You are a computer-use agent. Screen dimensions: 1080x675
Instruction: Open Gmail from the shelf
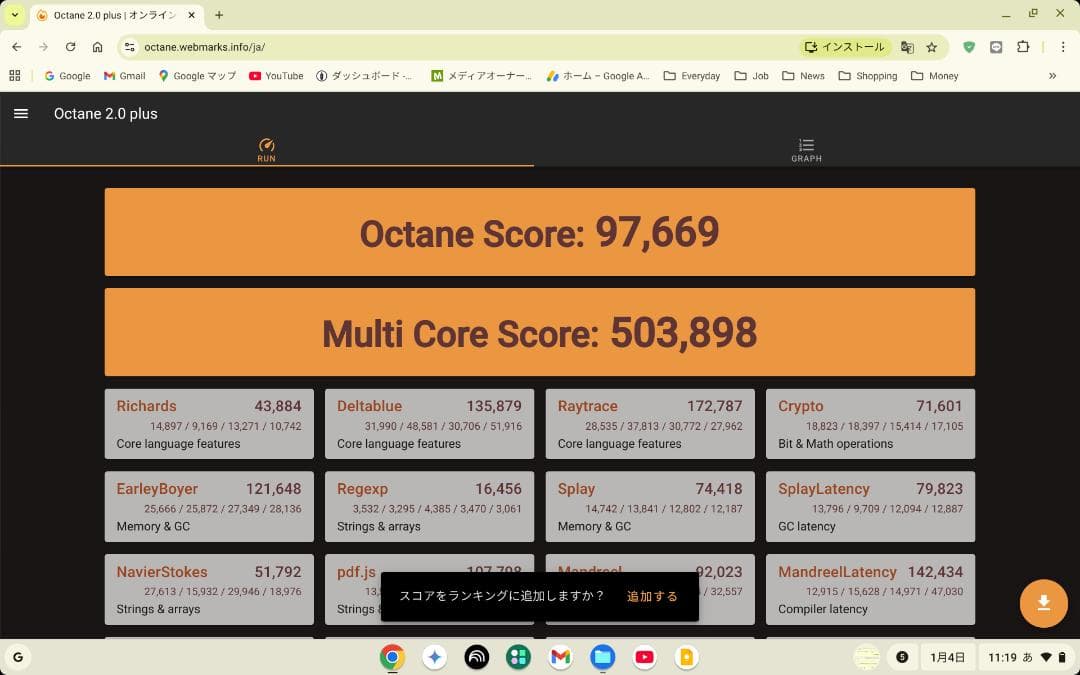[561, 657]
